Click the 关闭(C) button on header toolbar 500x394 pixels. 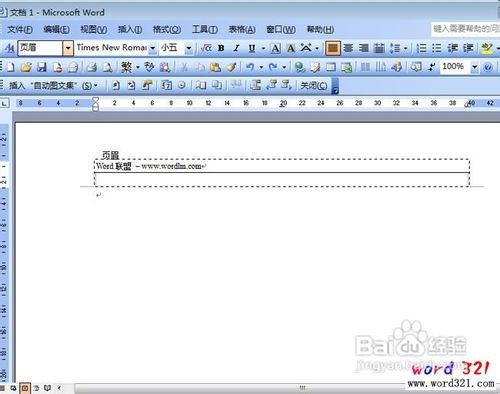click(314, 86)
